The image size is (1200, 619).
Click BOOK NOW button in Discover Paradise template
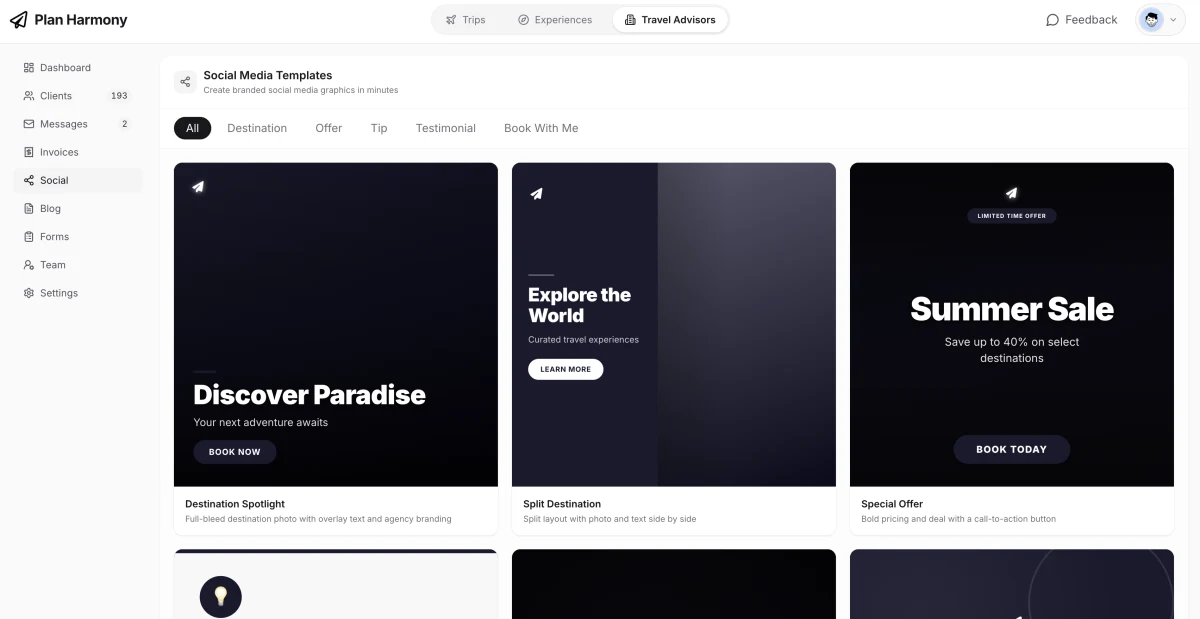tap(235, 452)
